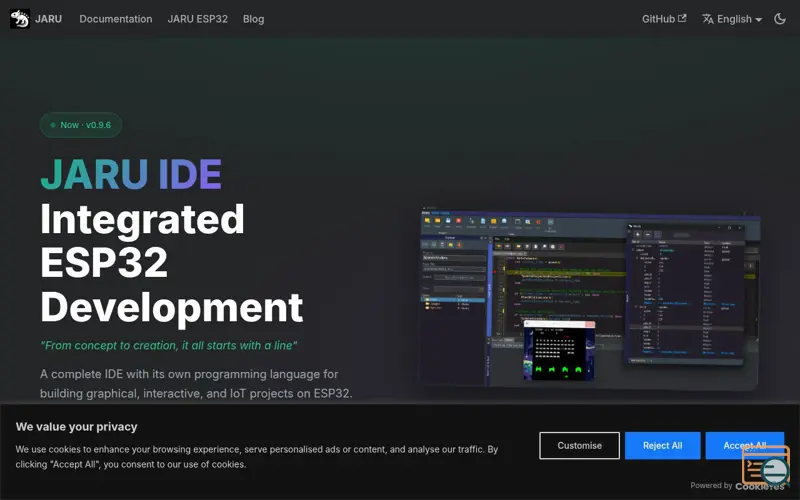This screenshot has height=500, width=800.
Task: Click the 'We value your privacy' heading
Action: (77, 427)
